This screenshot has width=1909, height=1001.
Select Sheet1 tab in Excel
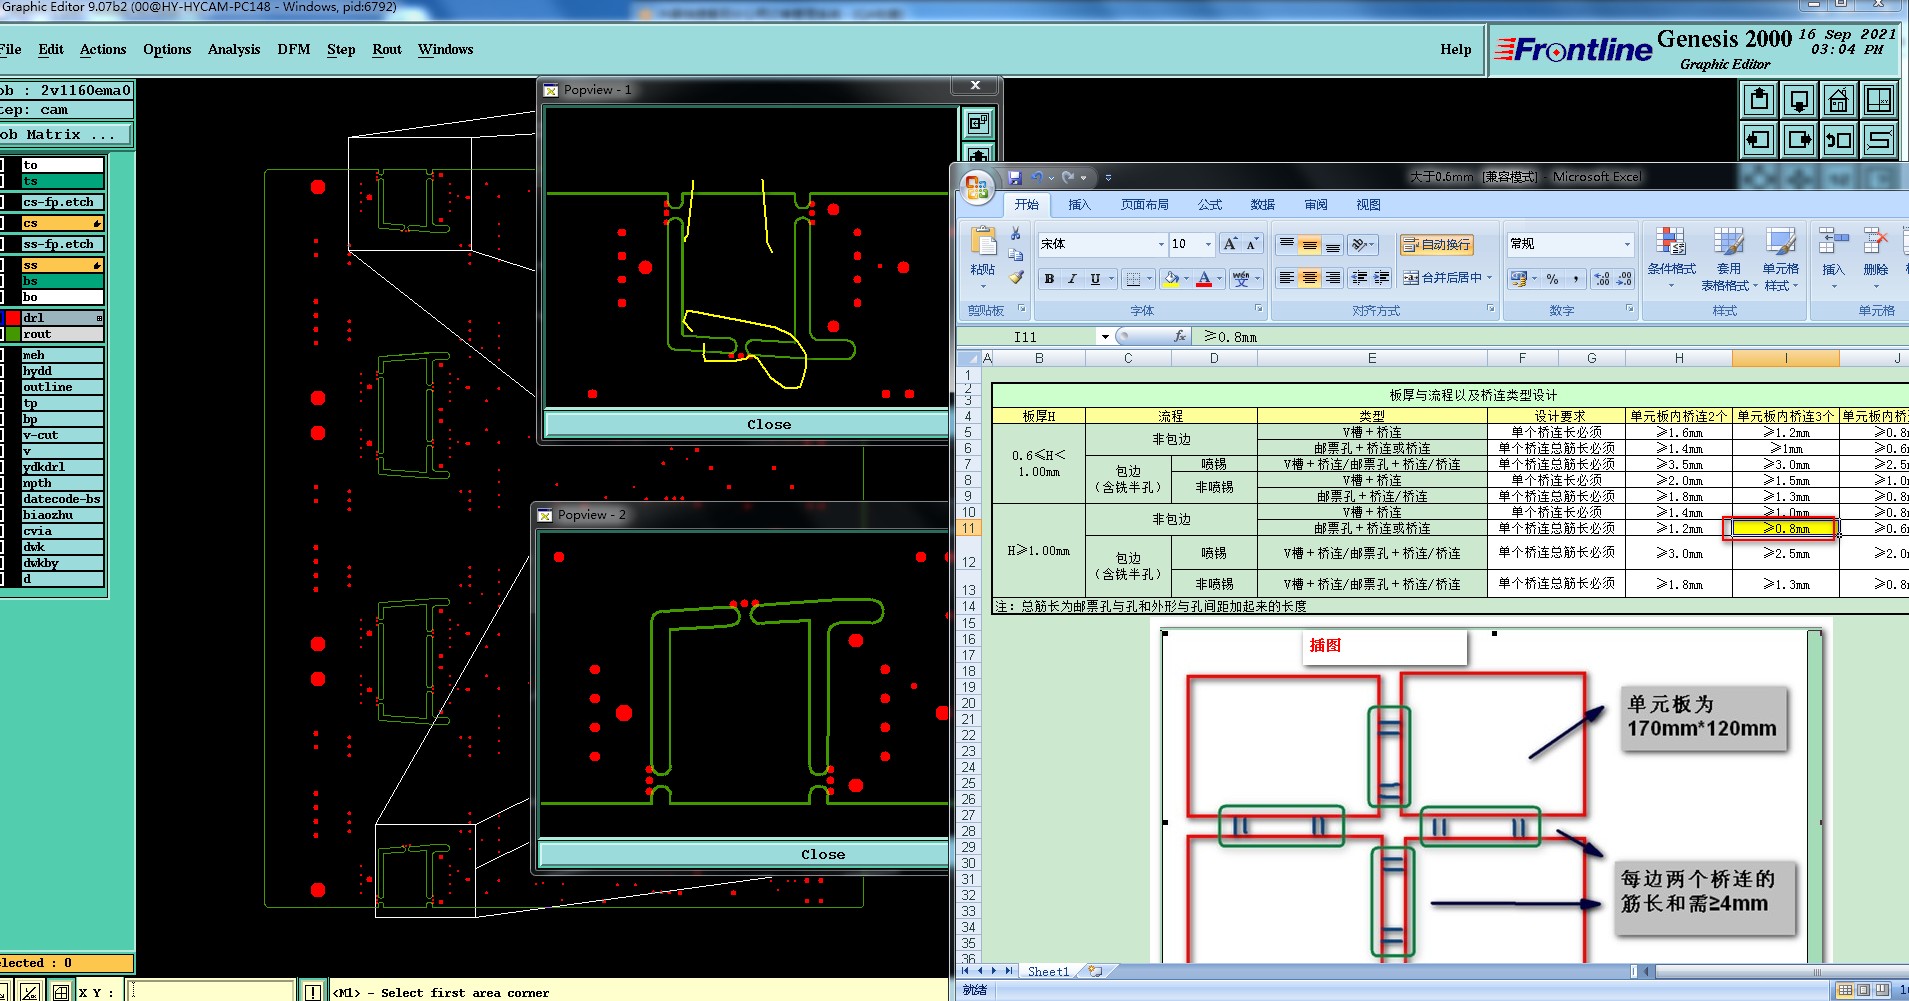(1048, 971)
